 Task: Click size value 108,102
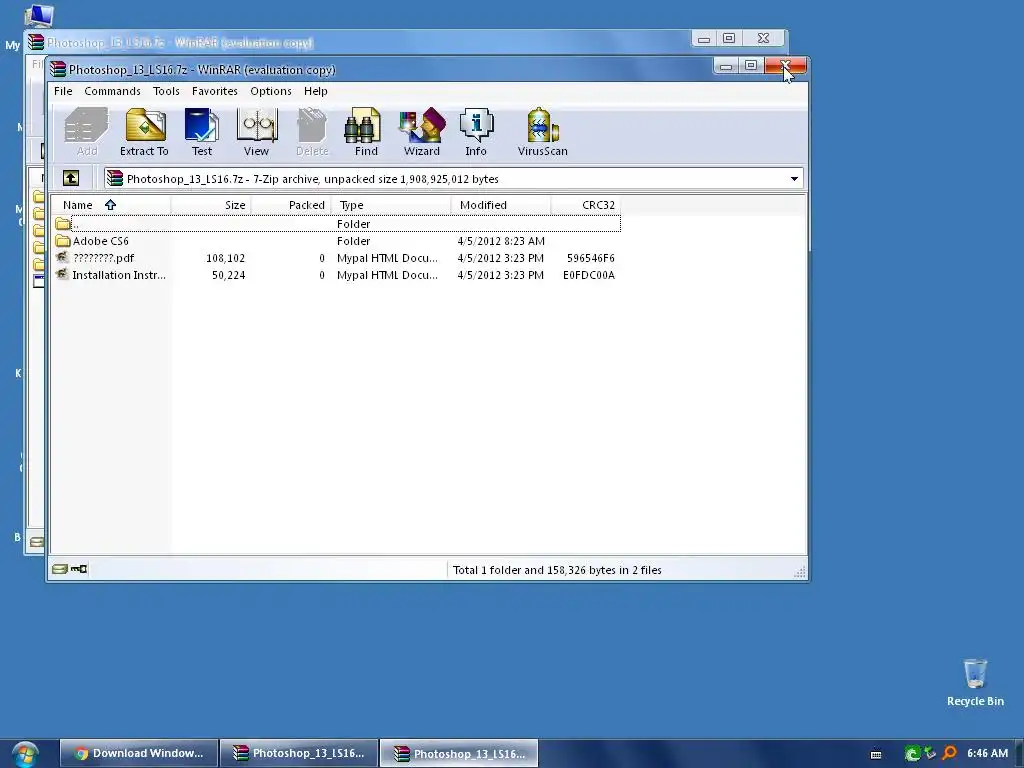(225, 258)
